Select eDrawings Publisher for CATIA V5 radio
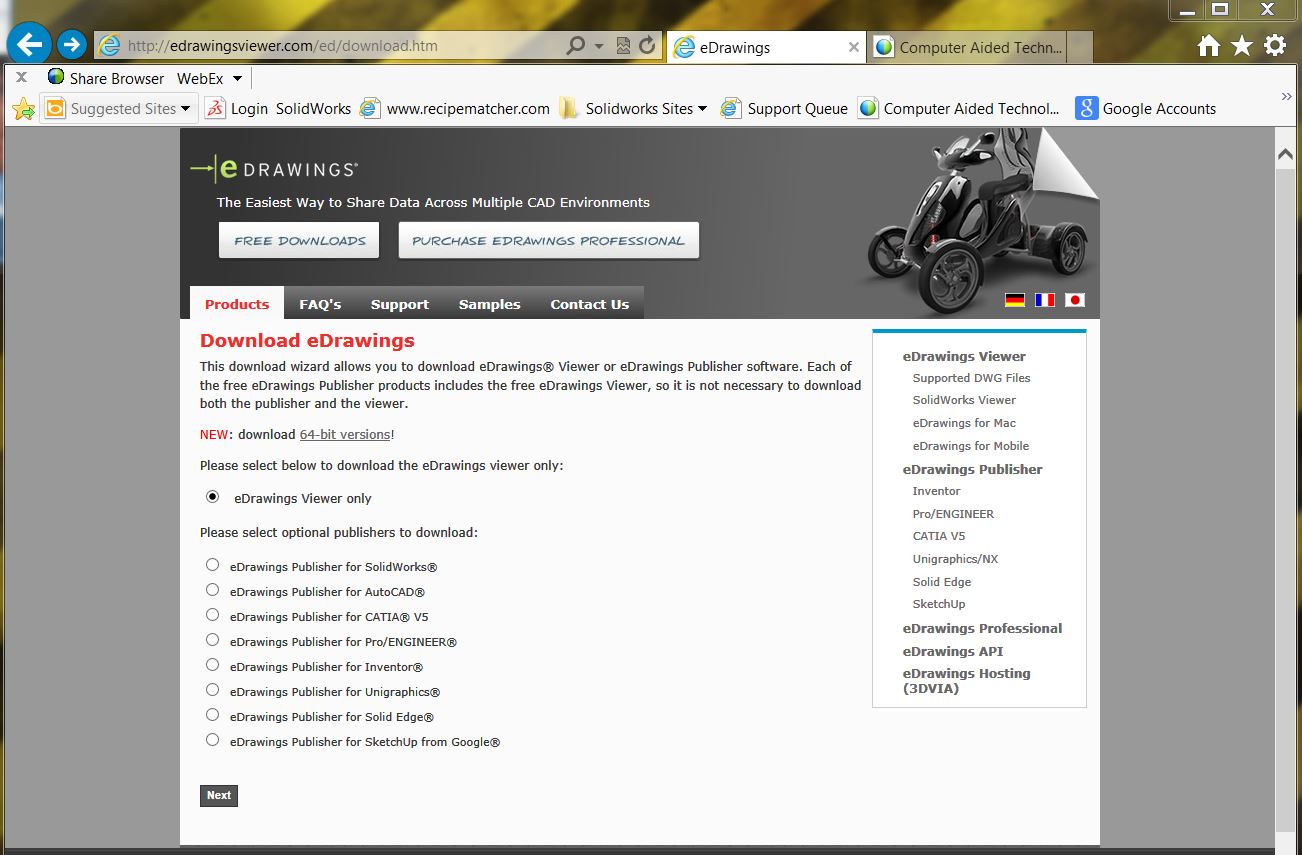1302x855 pixels. pyautogui.click(x=212, y=615)
